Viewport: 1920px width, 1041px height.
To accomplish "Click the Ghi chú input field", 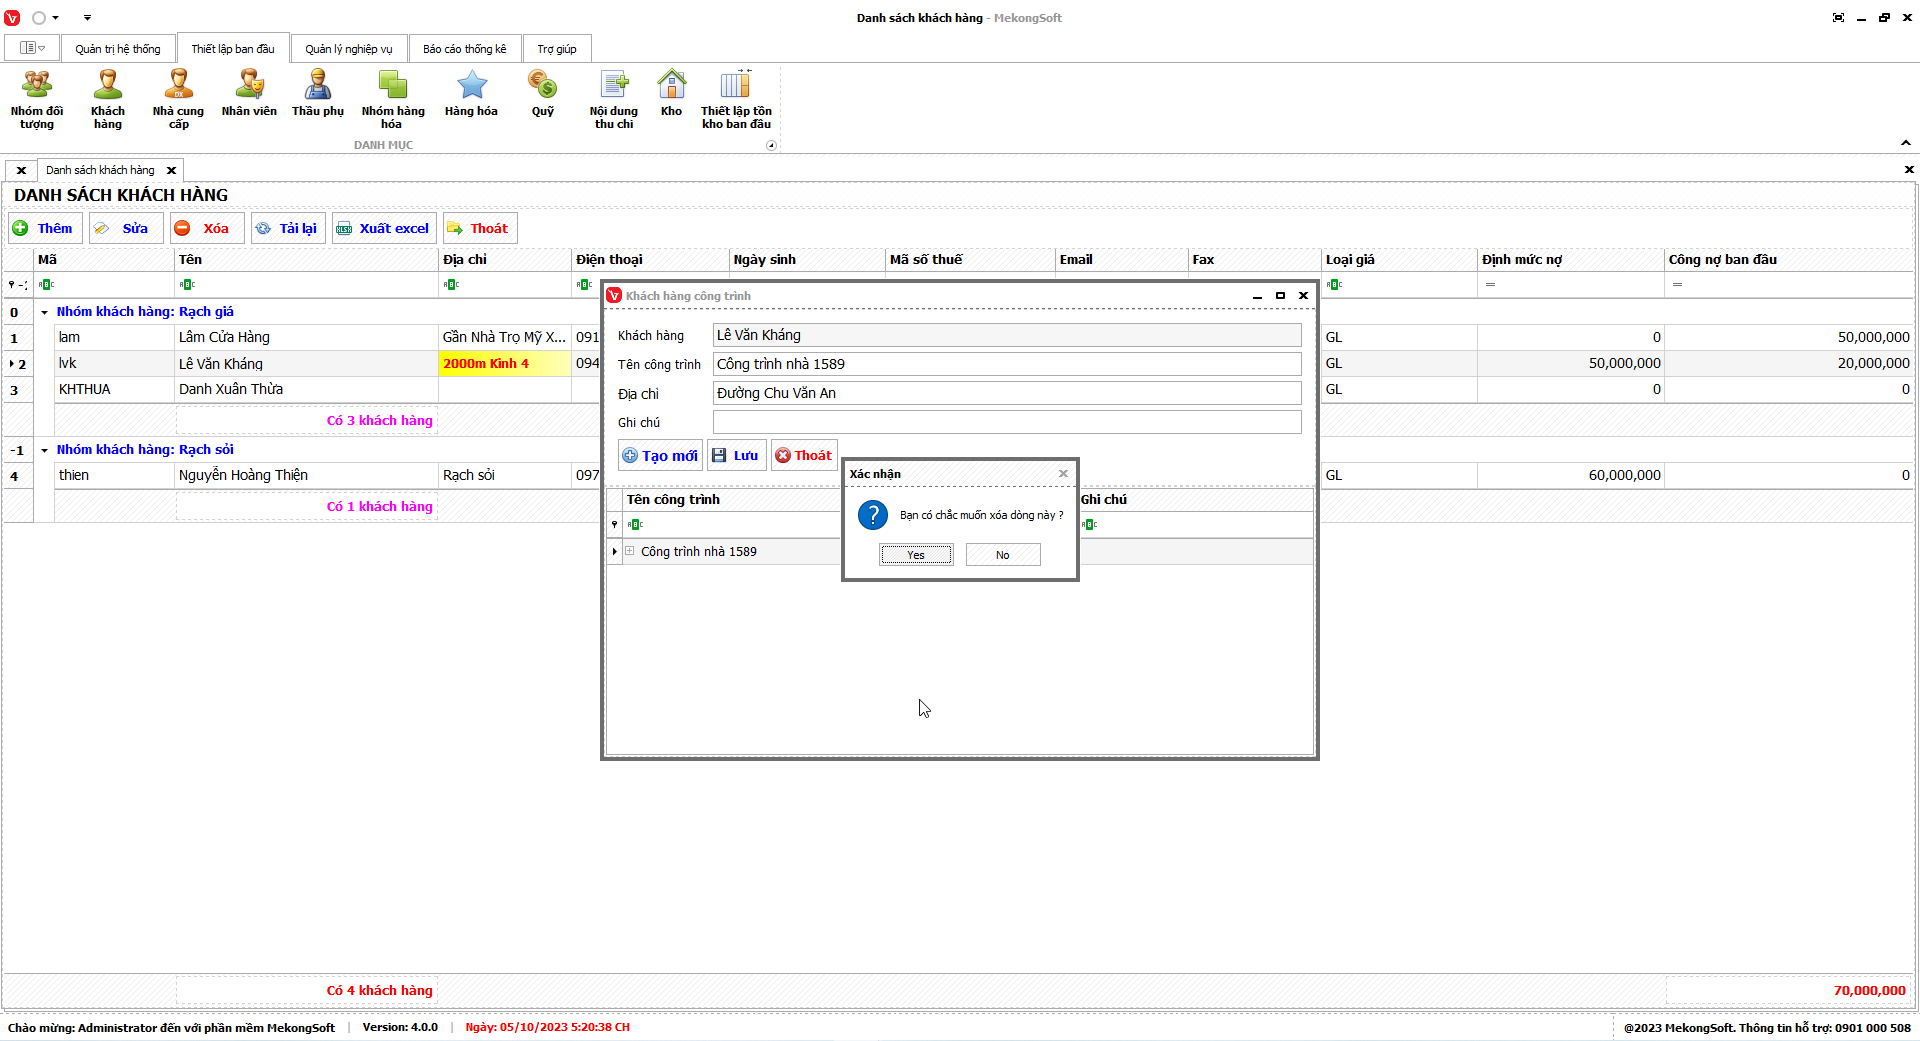I will click(1006, 422).
